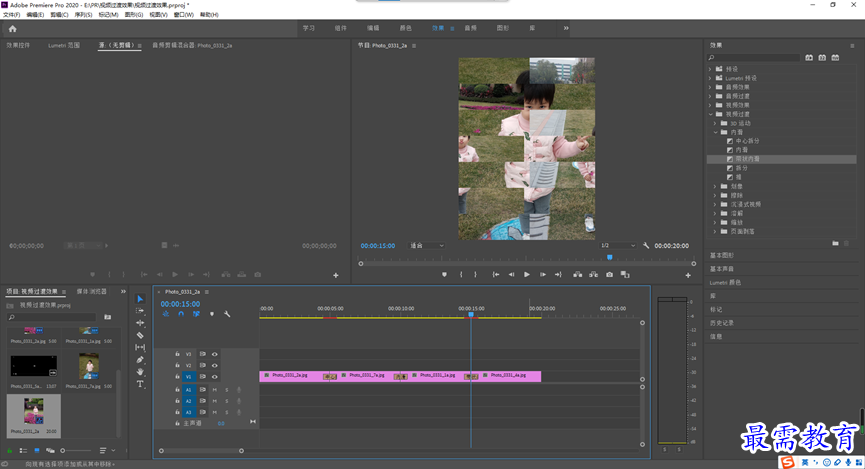Open the Program monitor zoom level dropdown
This screenshot has width=865, height=469.
tap(426, 246)
